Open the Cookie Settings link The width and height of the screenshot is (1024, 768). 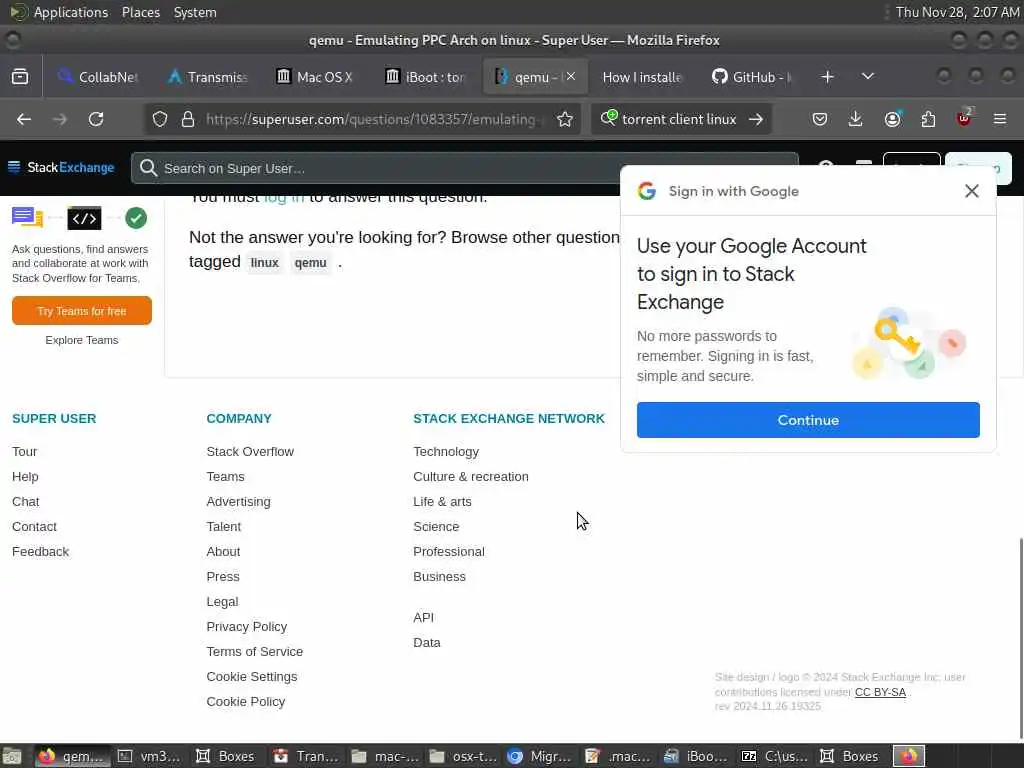tap(251, 677)
